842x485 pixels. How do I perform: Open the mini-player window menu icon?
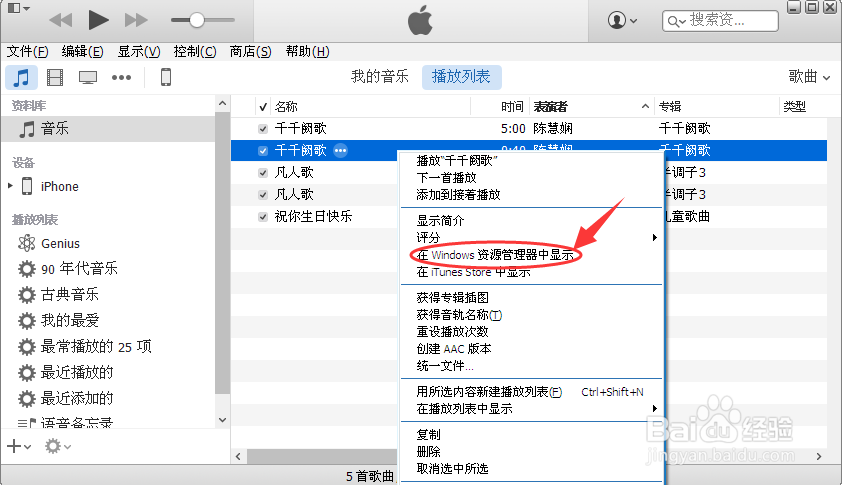[18, 8]
